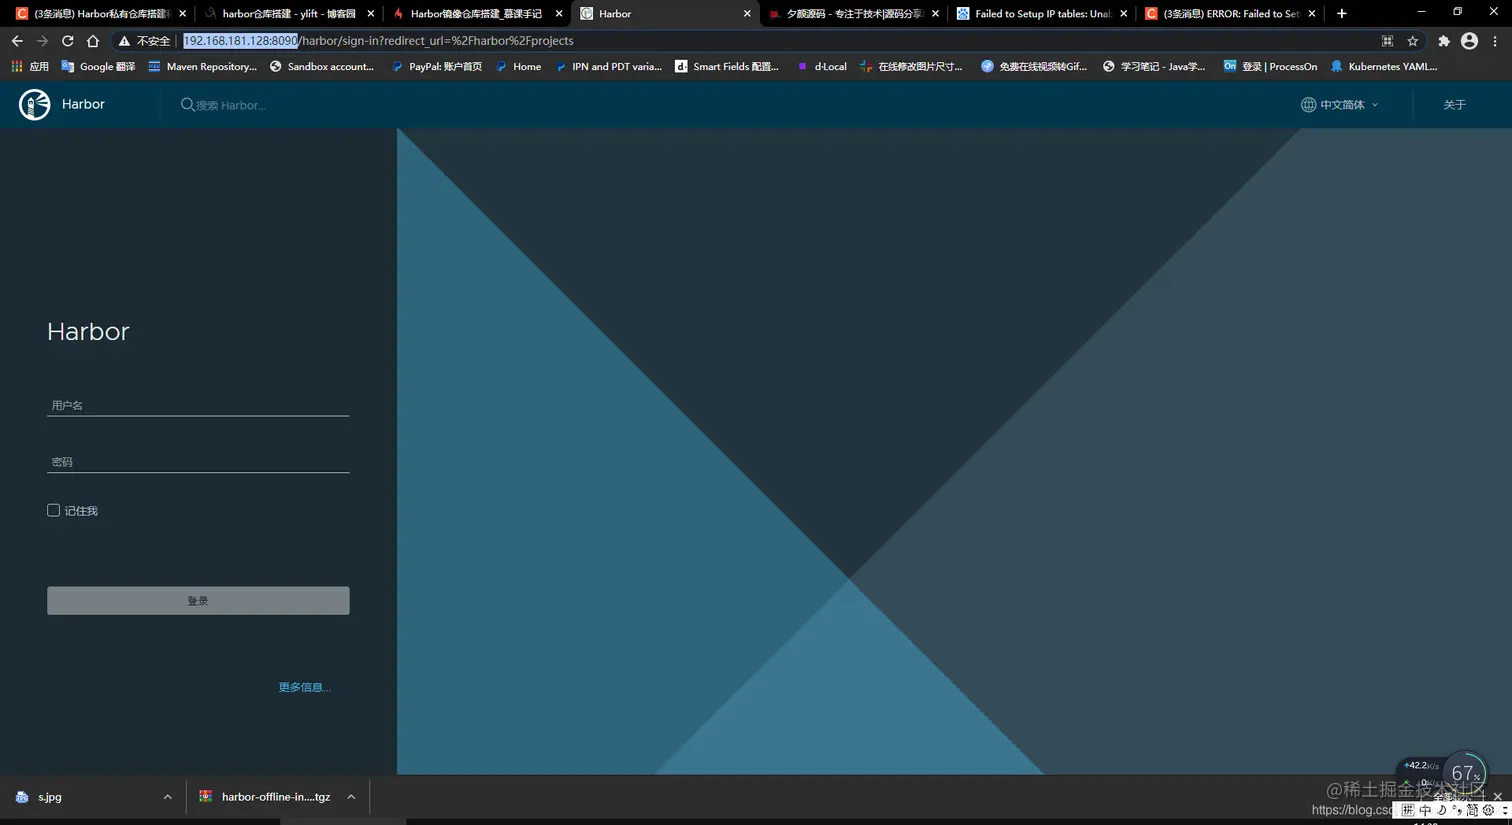Open d-Local bookmark
The width and height of the screenshot is (1512, 825).
pyautogui.click(x=821, y=67)
